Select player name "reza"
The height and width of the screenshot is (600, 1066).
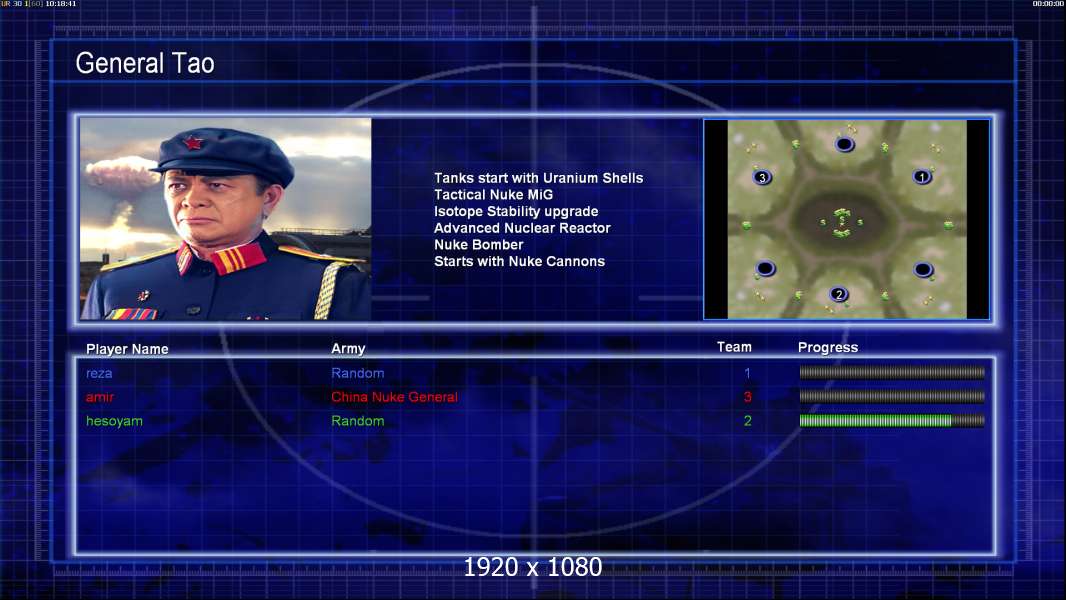click(x=99, y=373)
